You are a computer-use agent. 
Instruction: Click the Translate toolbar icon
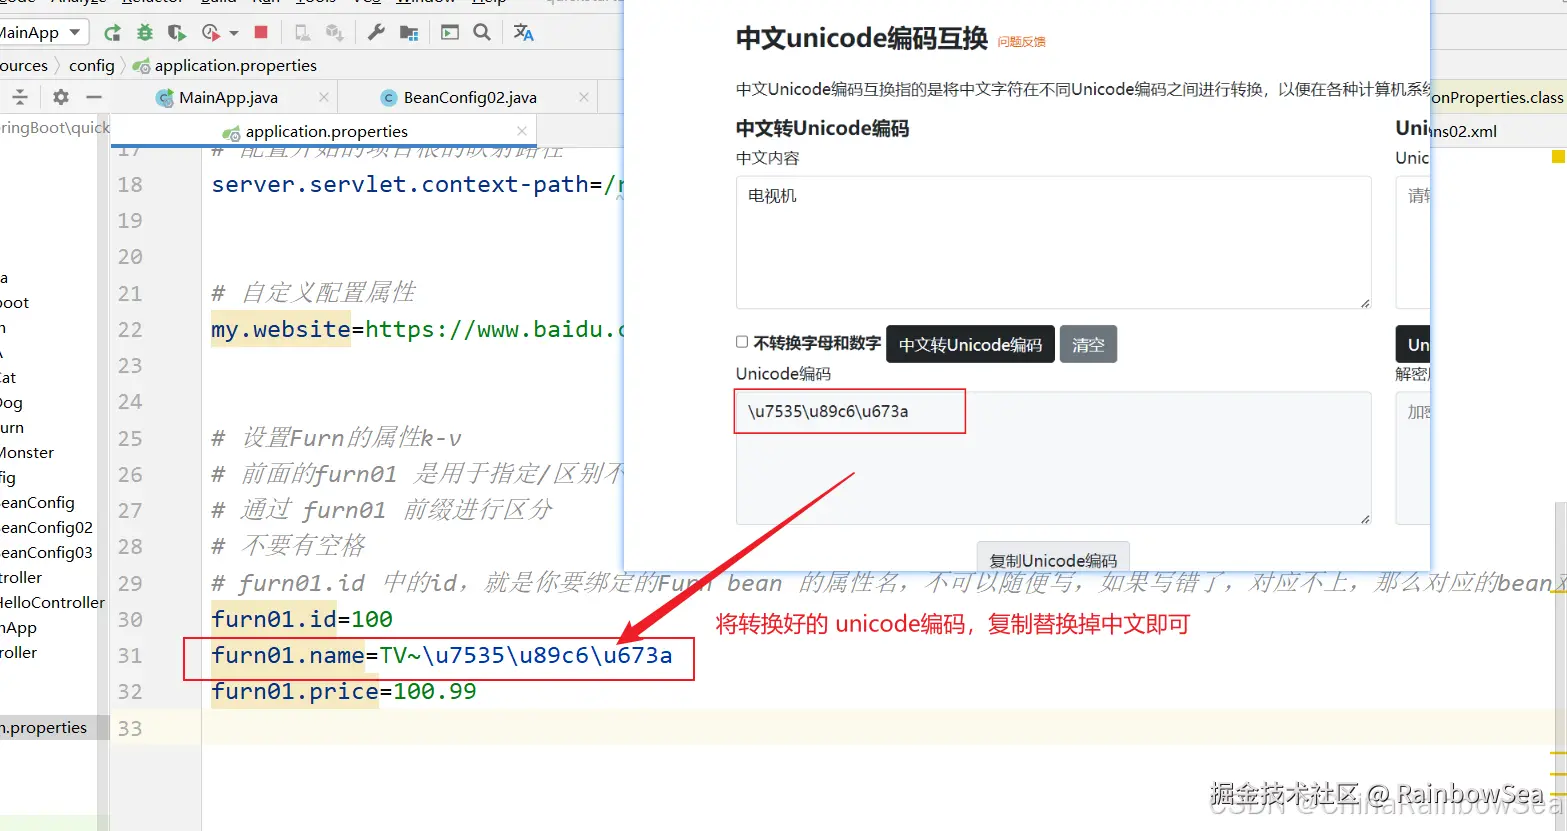(x=523, y=33)
